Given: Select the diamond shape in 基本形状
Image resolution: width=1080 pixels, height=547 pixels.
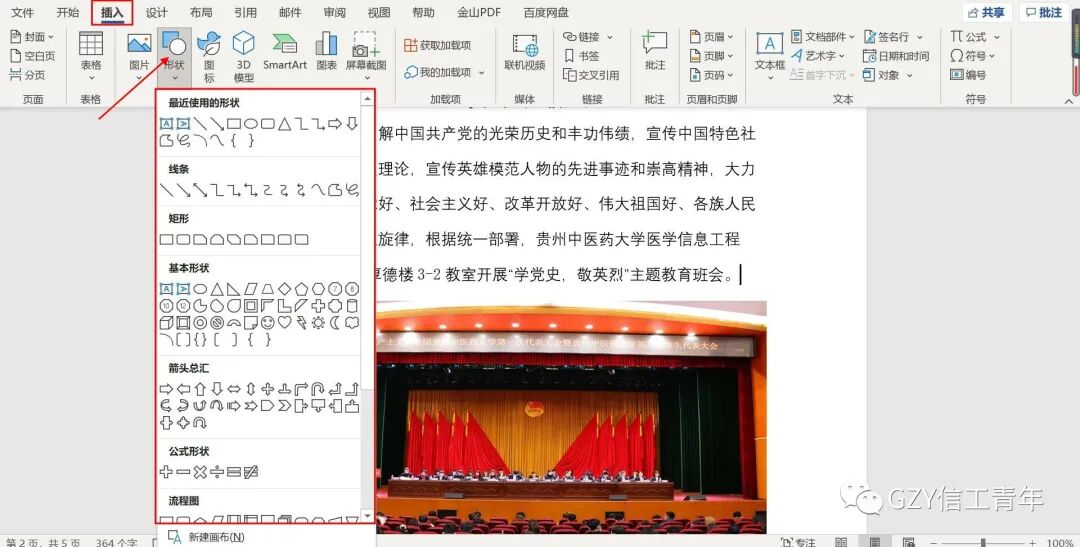Looking at the screenshot, I should [x=284, y=289].
